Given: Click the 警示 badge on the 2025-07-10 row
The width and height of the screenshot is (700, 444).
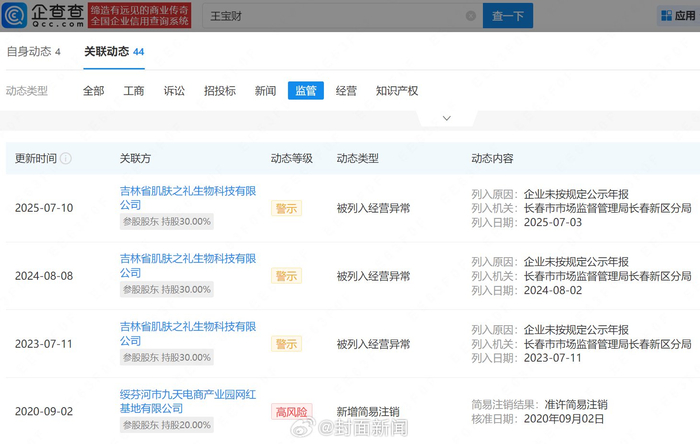Looking at the screenshot, I should 286,208.
